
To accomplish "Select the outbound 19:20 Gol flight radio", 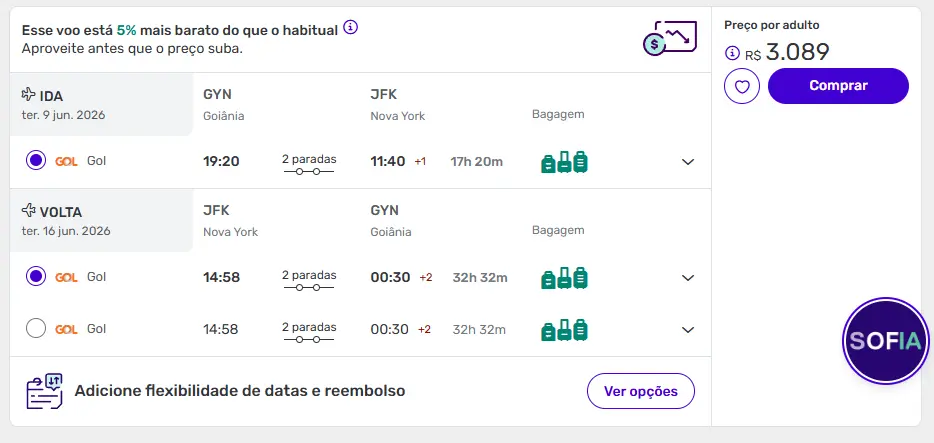I will click(36, 160).
